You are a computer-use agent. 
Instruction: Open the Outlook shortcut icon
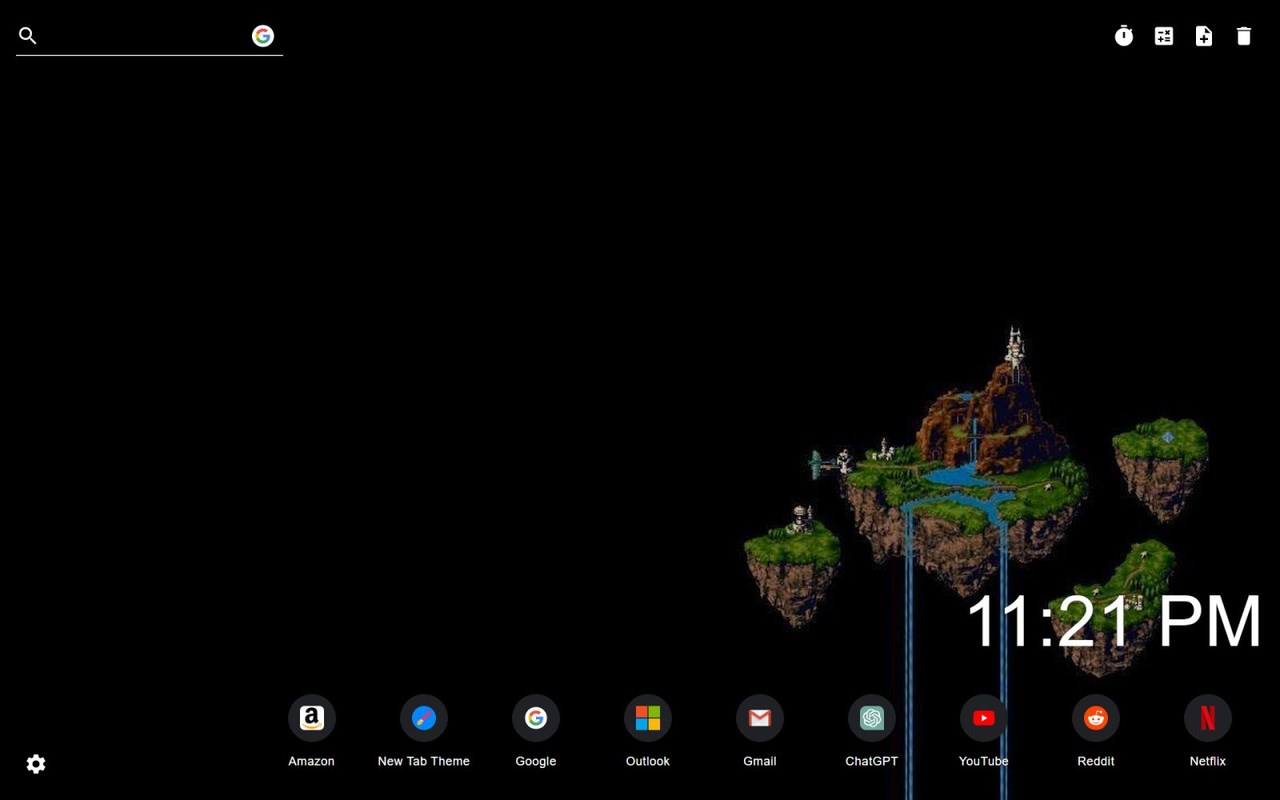[x=648, y=718]
